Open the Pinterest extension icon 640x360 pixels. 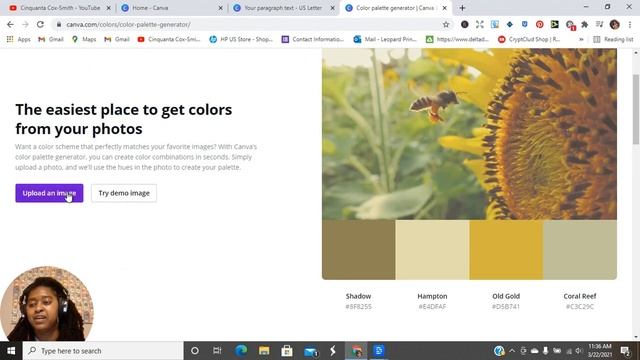[x=540, y=24]
